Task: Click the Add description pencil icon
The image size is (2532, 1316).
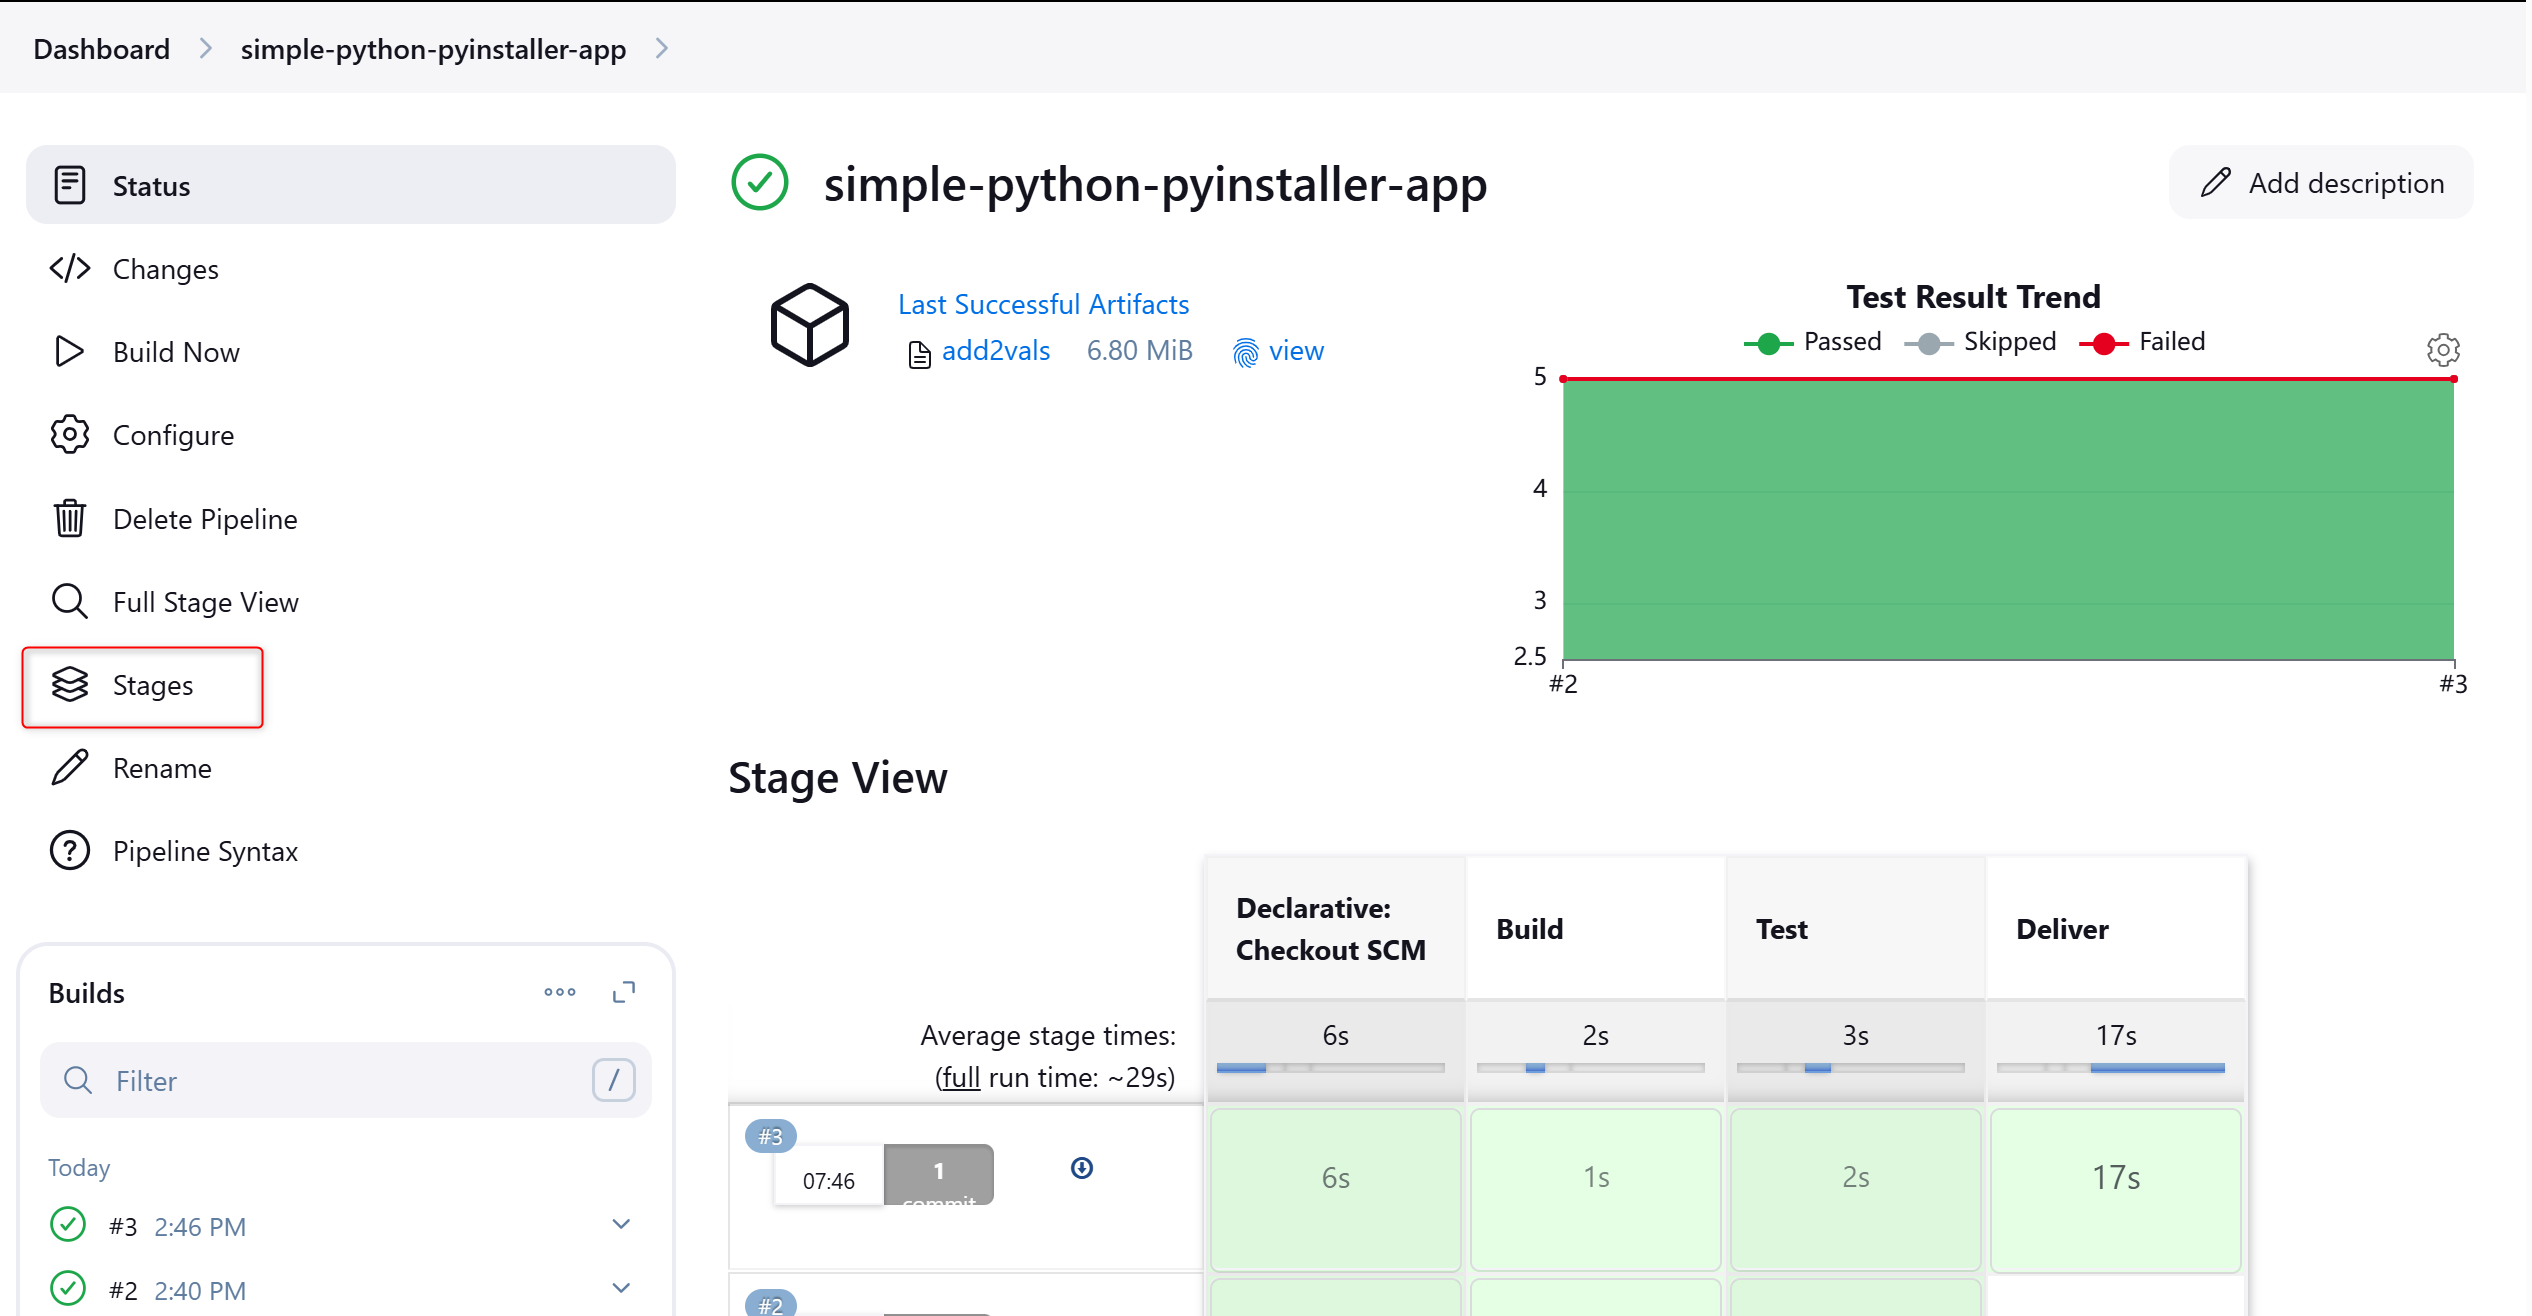Action: [2216, 182]
